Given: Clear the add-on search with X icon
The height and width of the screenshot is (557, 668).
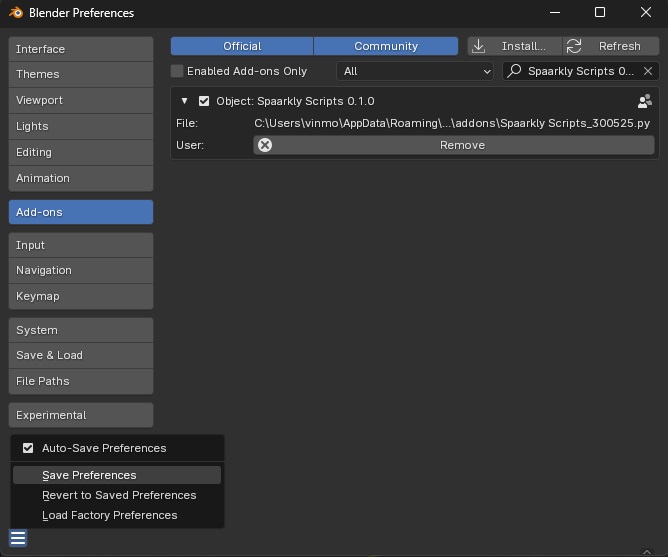Looking at the screenshot, I should [648, 71].
